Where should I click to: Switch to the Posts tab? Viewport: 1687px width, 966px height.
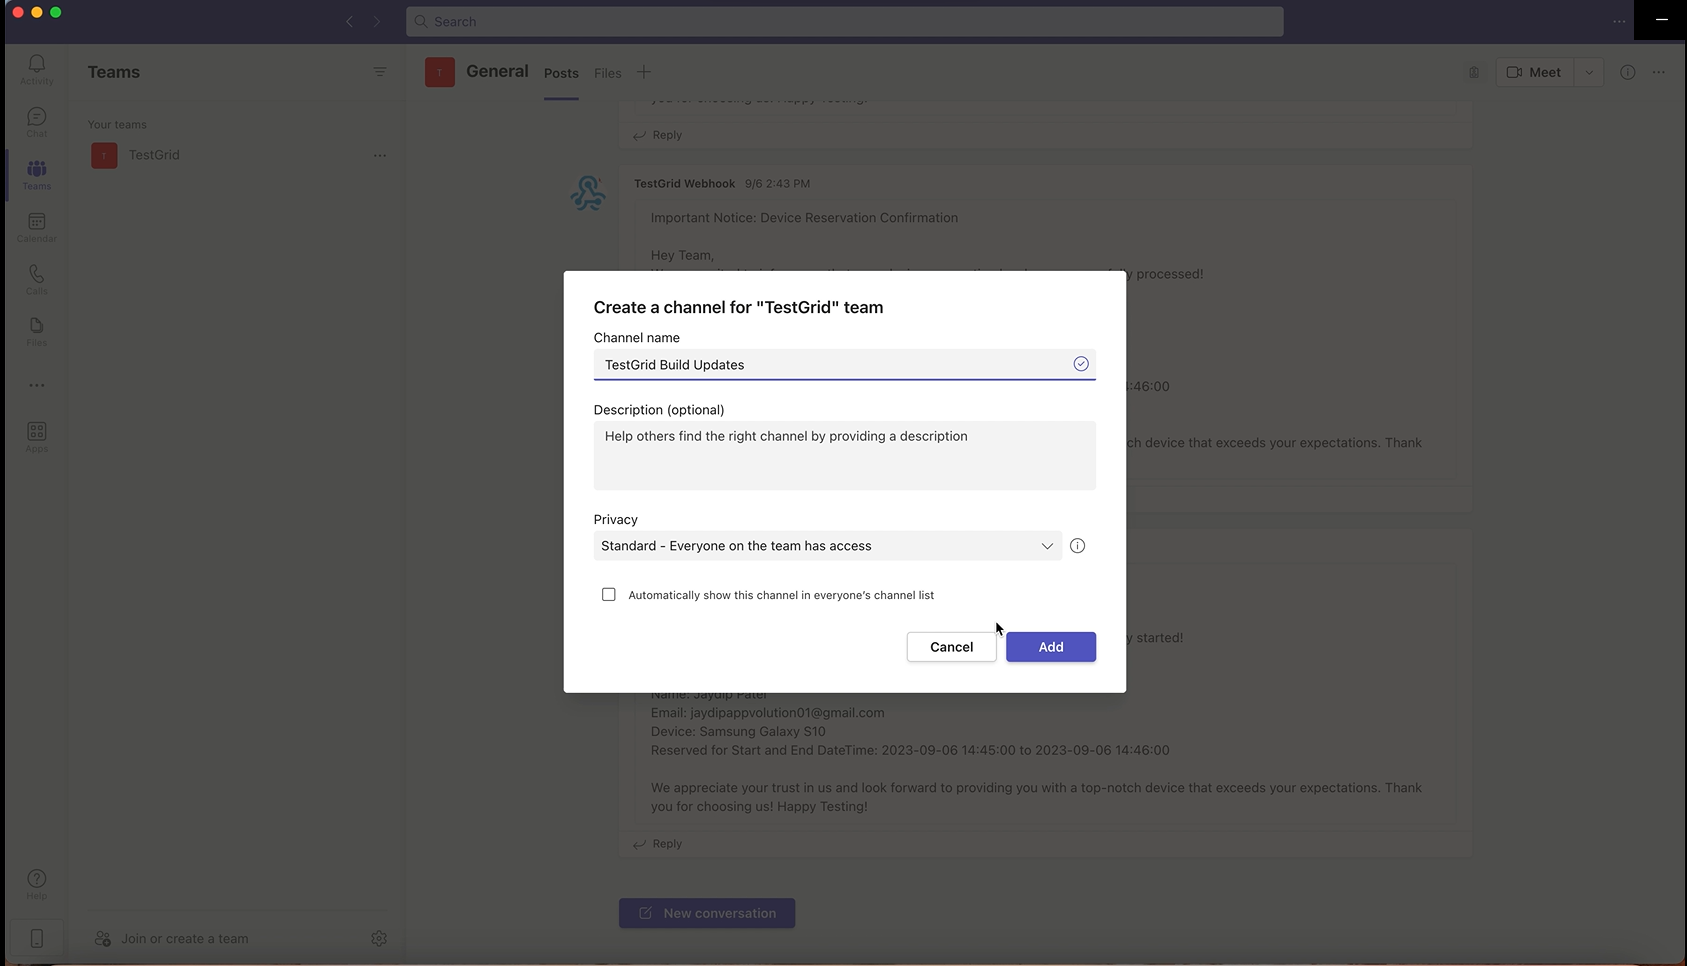point(561,73)
